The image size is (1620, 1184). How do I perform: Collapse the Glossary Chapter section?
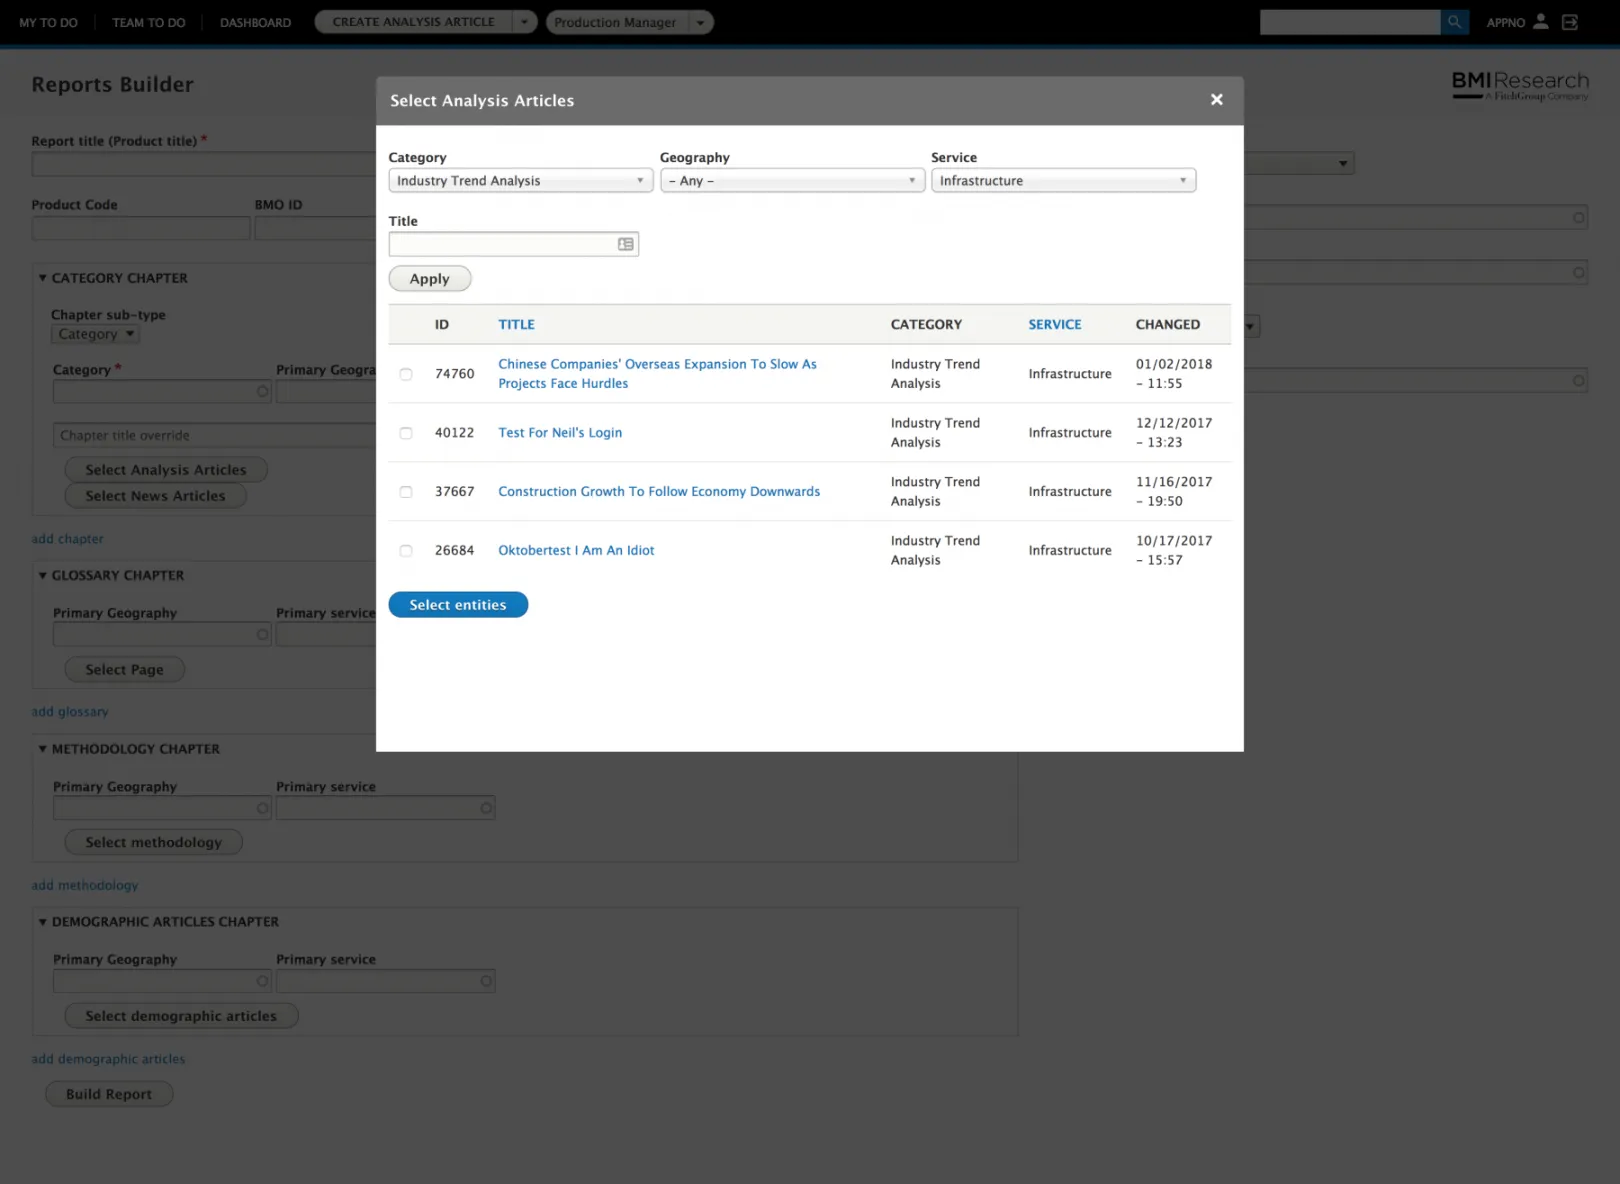click(42, 575)
